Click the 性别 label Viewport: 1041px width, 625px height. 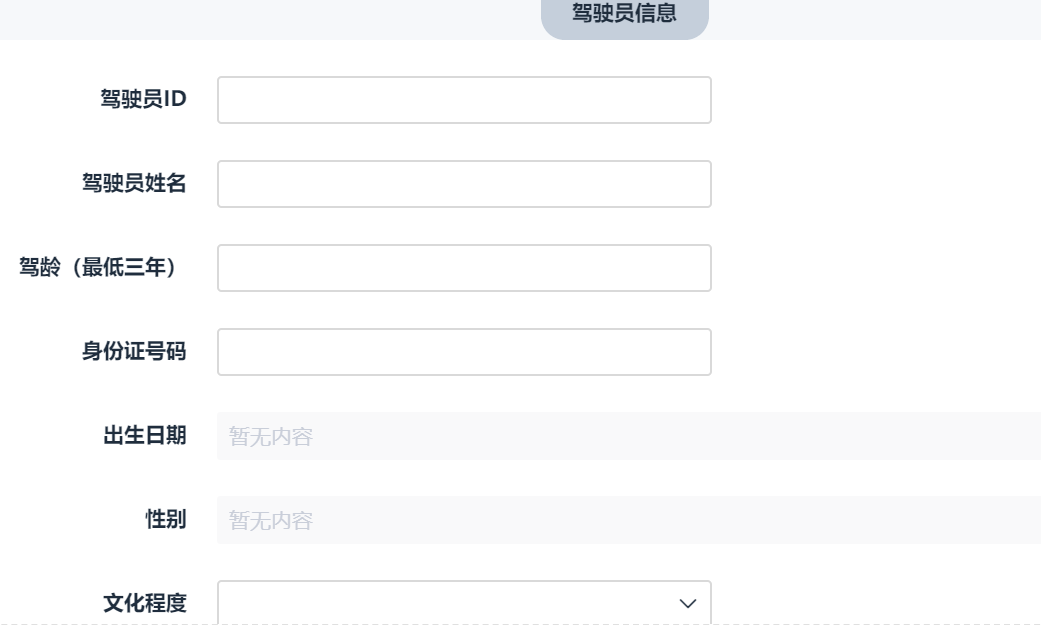166,520
